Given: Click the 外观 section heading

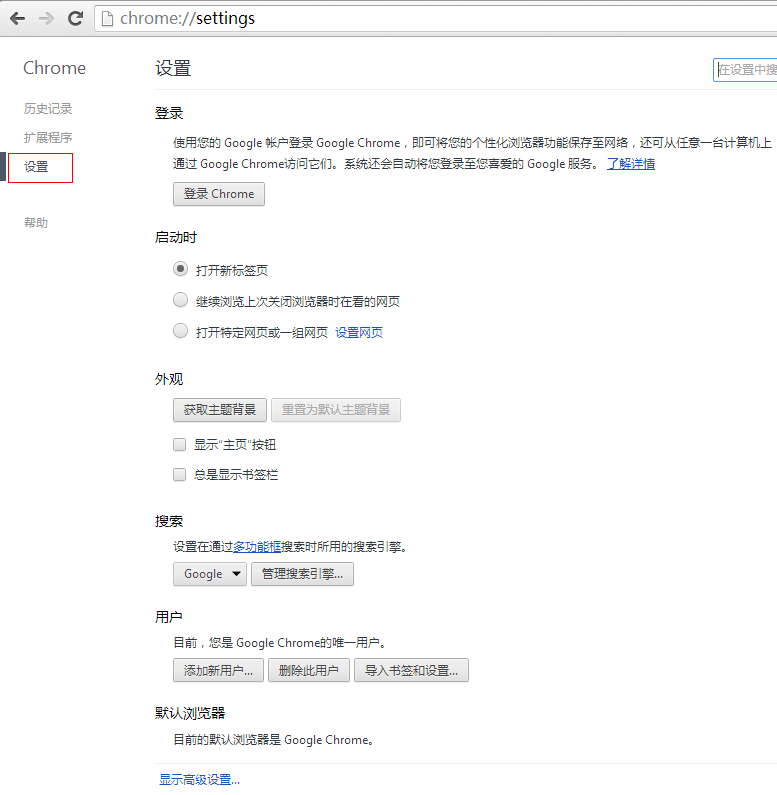Looking at the screenshot, I should 169,379.
